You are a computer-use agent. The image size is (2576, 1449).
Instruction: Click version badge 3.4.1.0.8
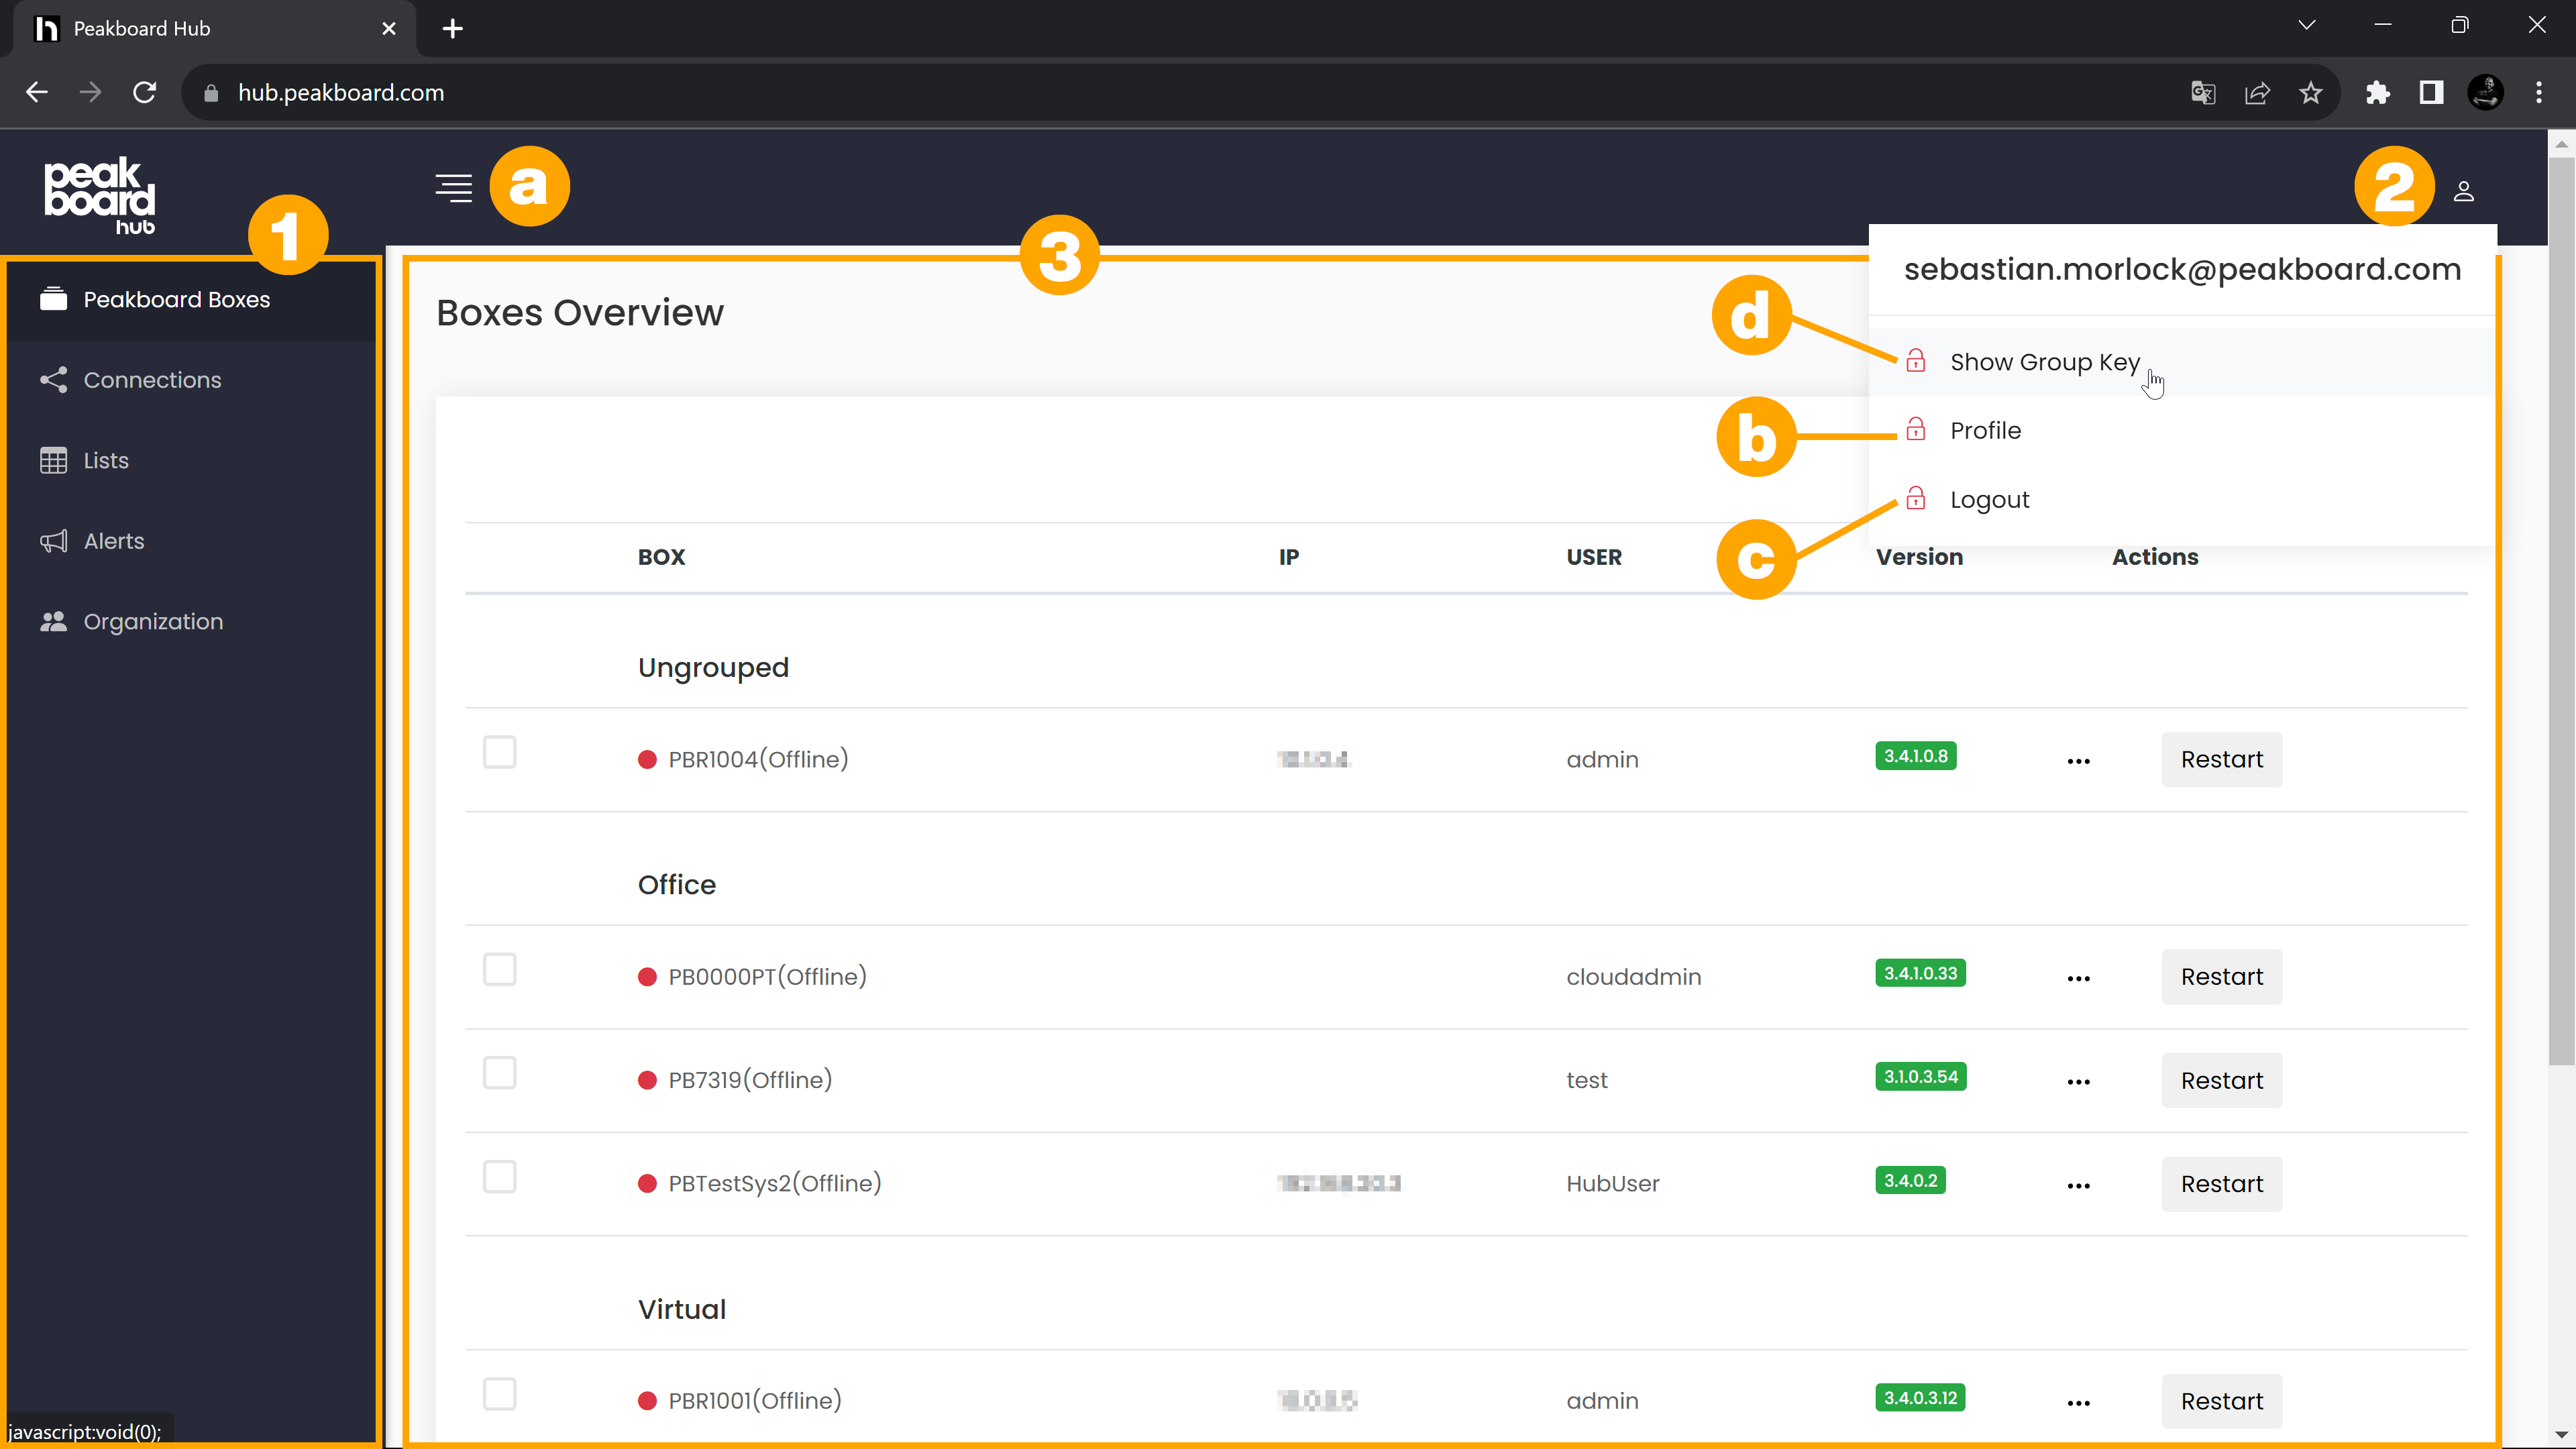(x=1915, y=756)
